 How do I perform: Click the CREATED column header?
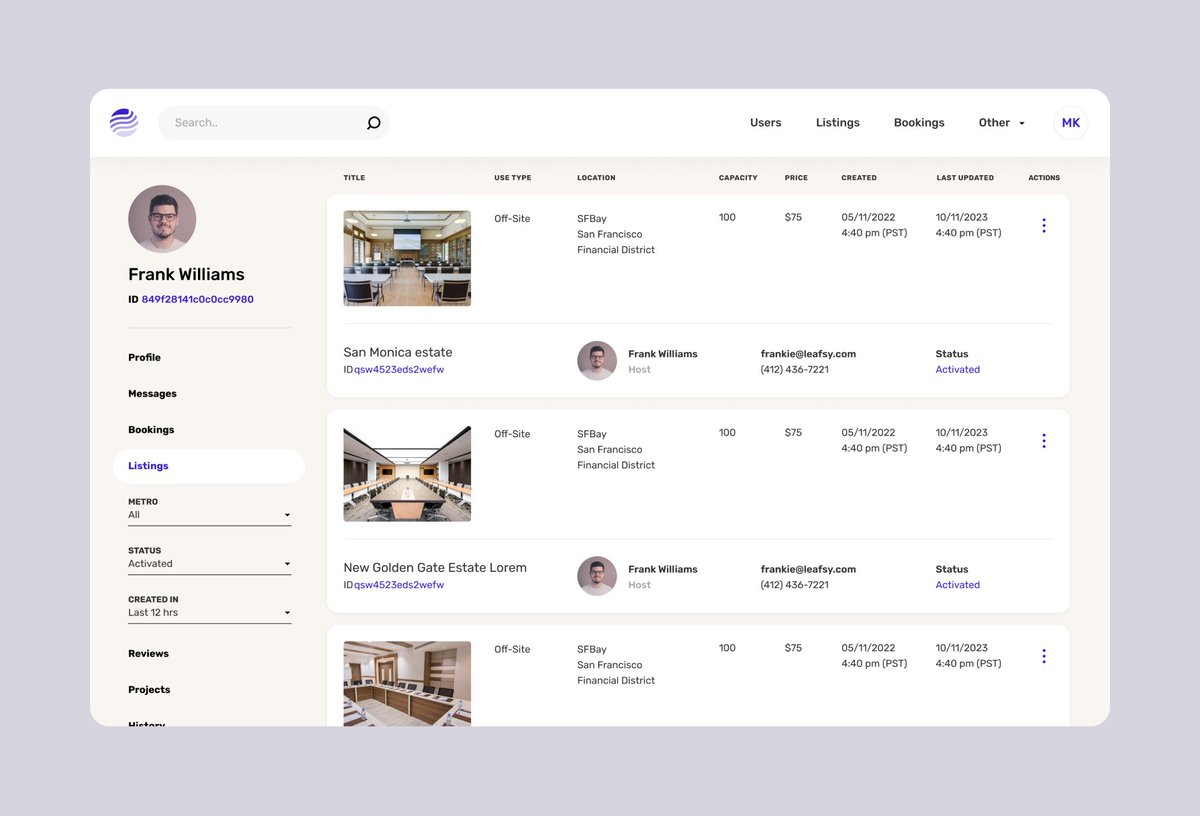point(859,178)
